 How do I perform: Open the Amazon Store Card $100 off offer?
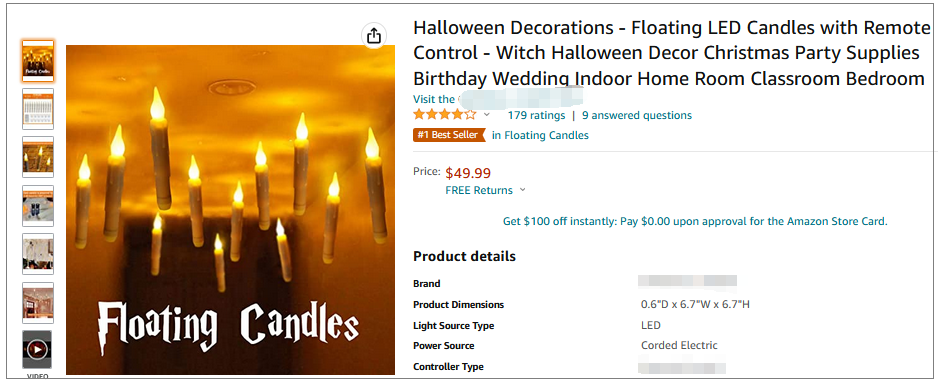click(x=695, y=221)
